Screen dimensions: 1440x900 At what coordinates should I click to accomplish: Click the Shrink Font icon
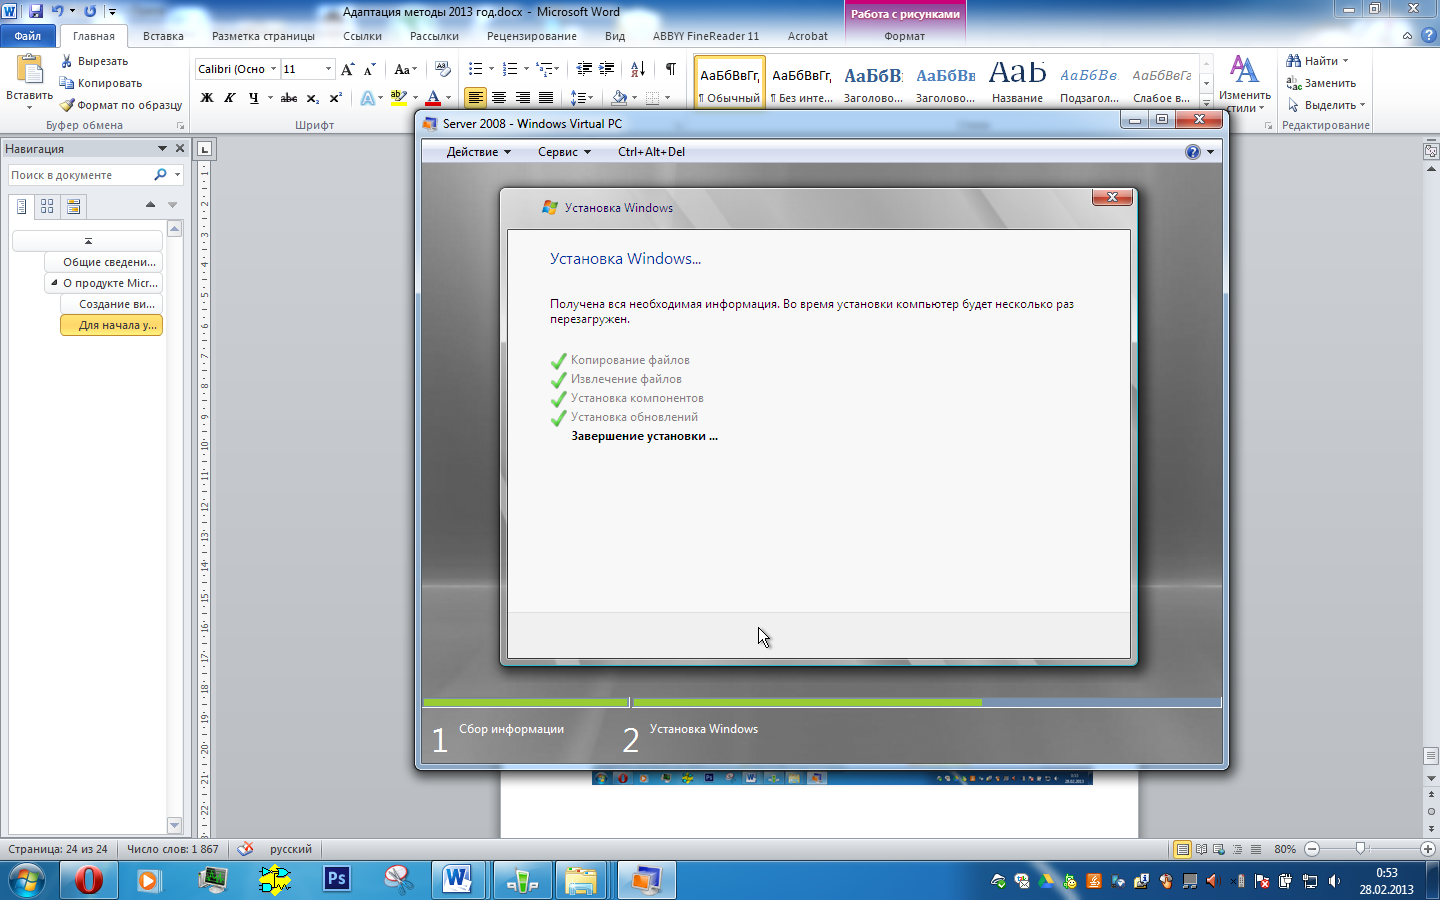click(369, 69)
